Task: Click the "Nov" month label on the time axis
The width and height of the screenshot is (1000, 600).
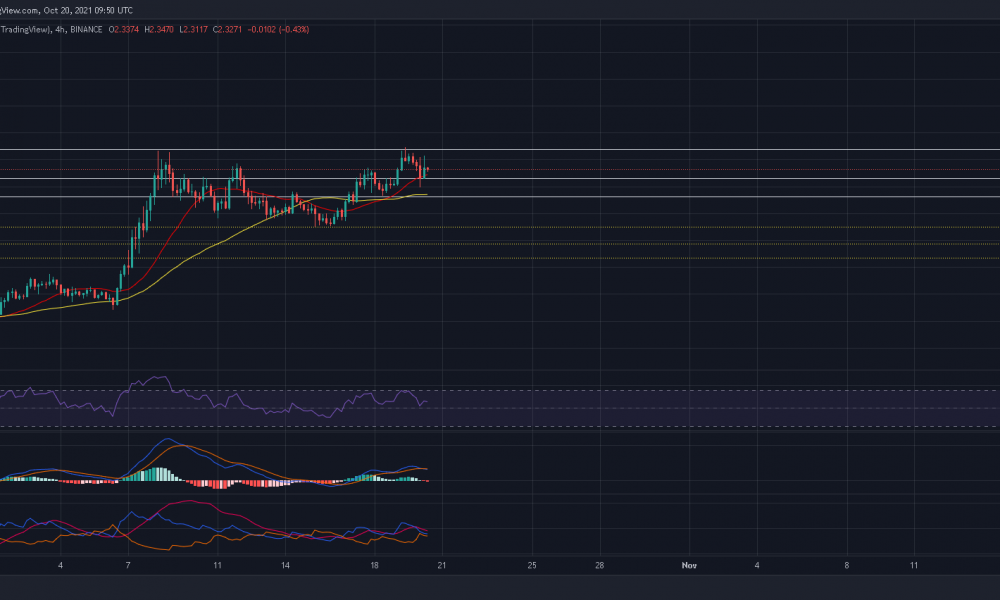Action: tap(689, 565)
